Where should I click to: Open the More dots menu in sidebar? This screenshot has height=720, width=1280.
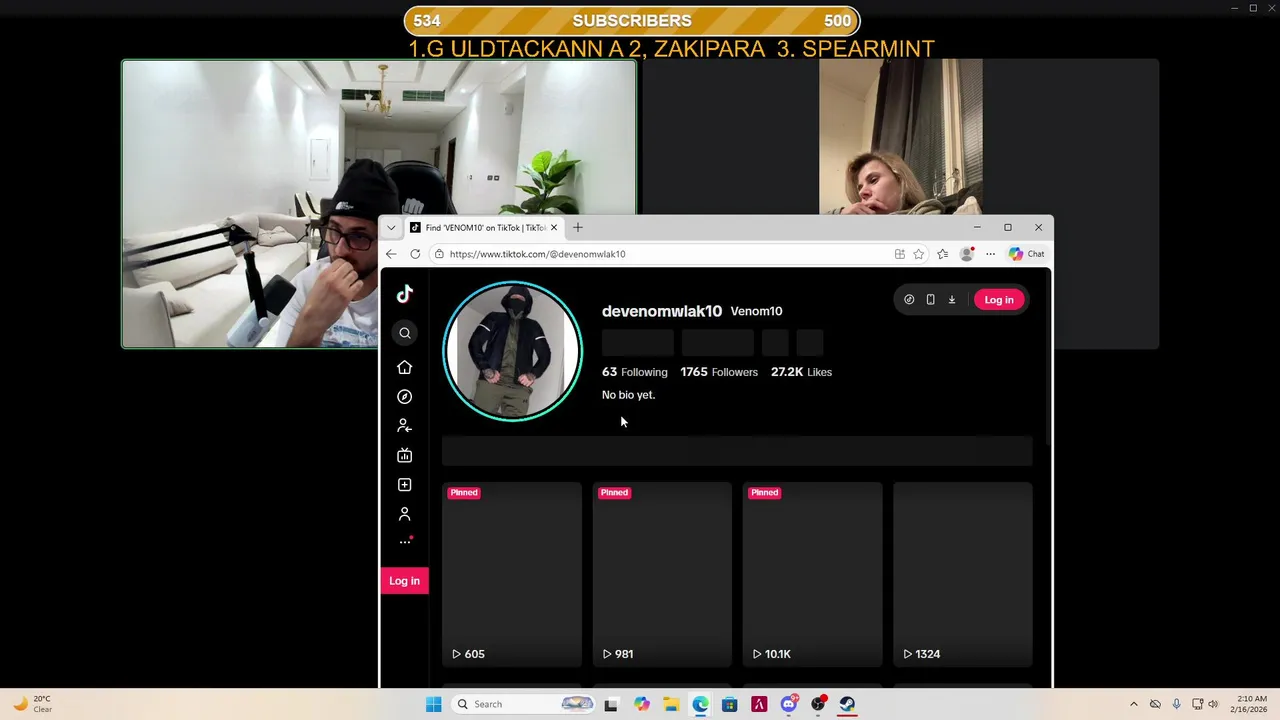point(405,542)
